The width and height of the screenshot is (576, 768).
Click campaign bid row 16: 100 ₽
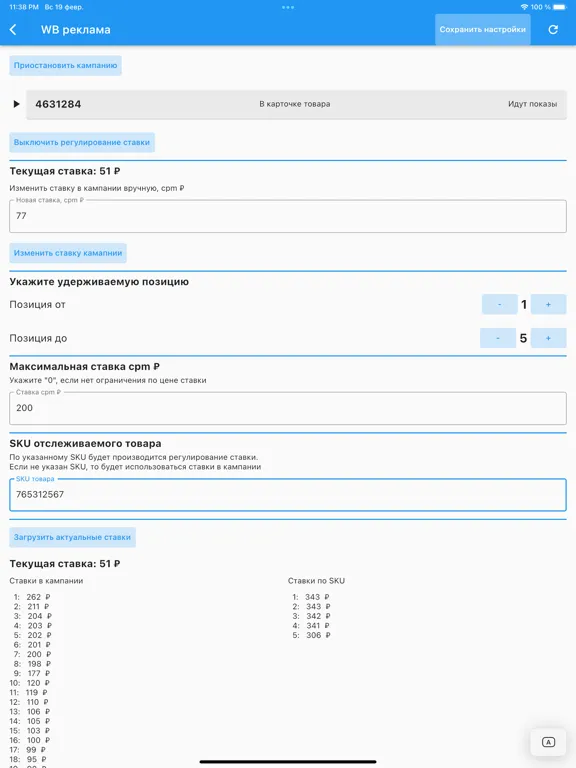(30, 740)
